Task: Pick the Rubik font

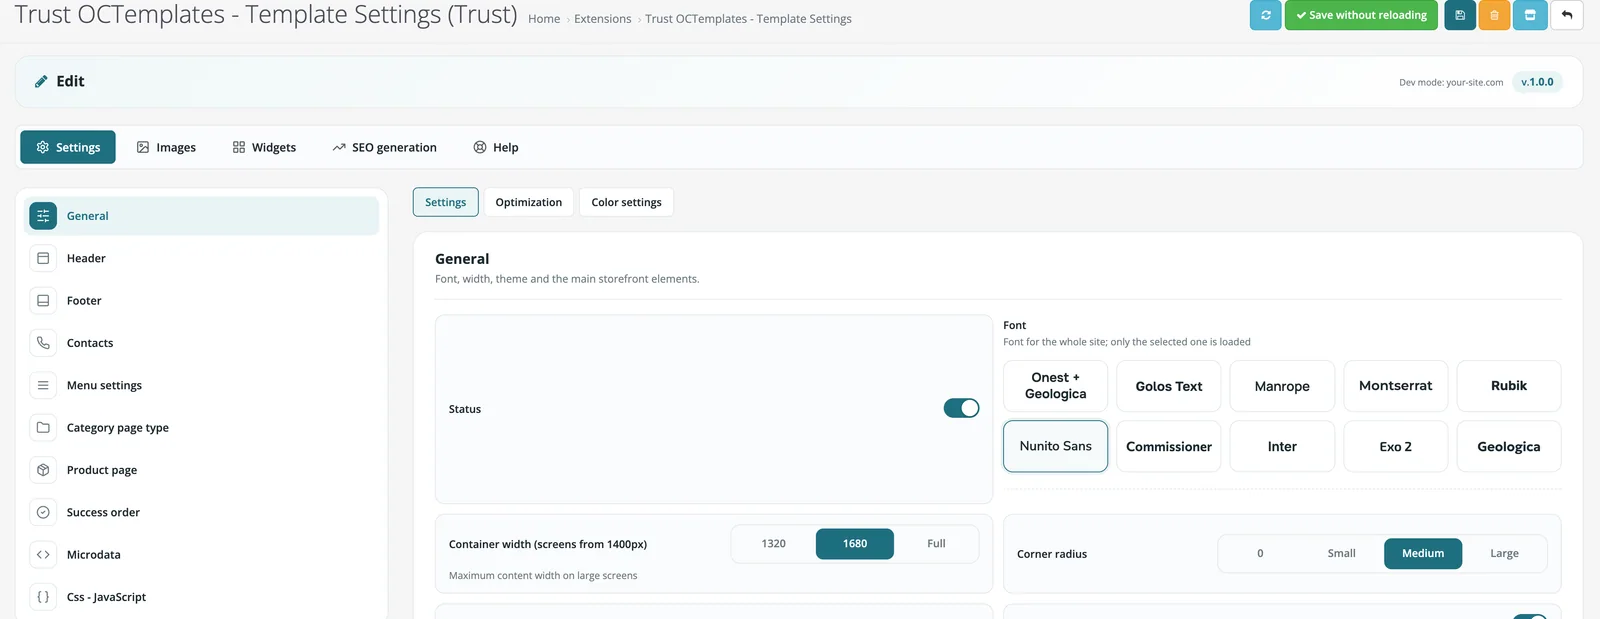Action: [x=1509, y=386]
